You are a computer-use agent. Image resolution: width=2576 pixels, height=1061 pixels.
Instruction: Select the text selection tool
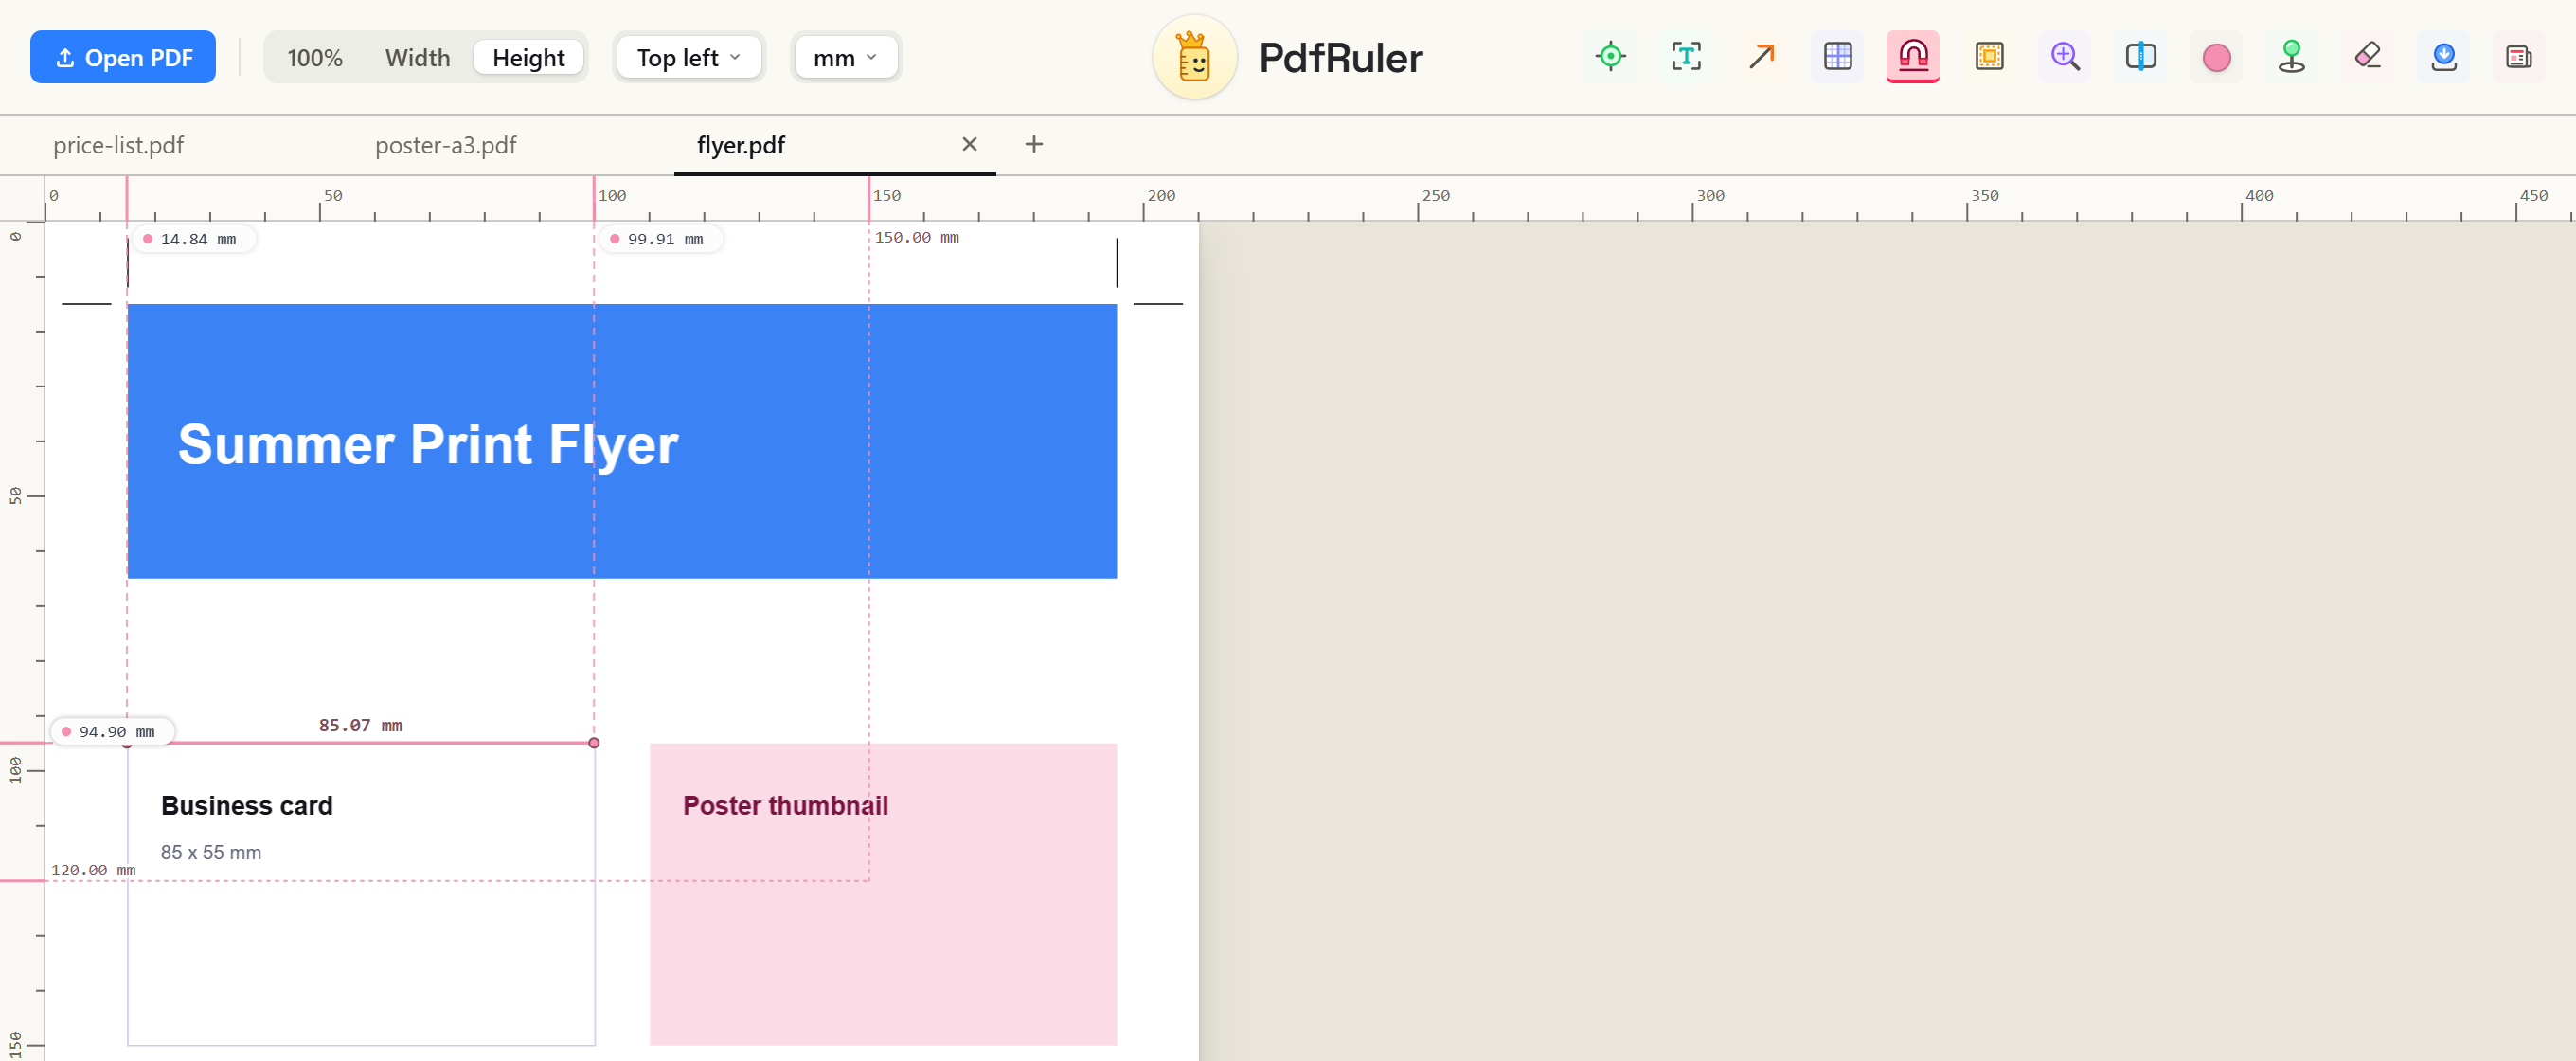1686,57
